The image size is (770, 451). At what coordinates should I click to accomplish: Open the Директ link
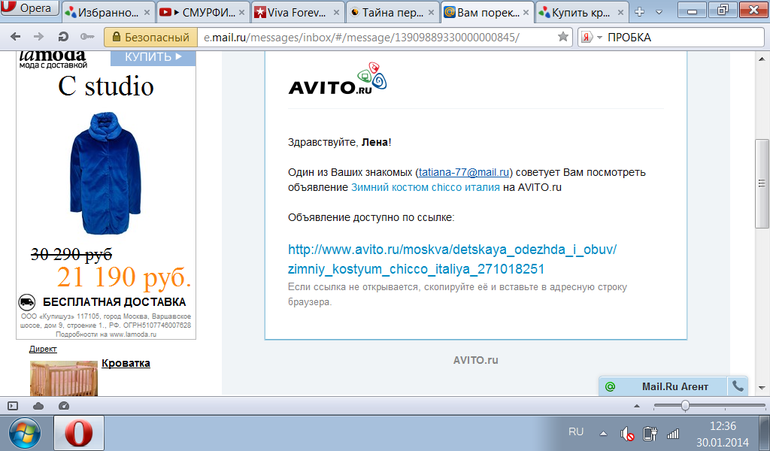pyautogui.click(x=43, y=349)
